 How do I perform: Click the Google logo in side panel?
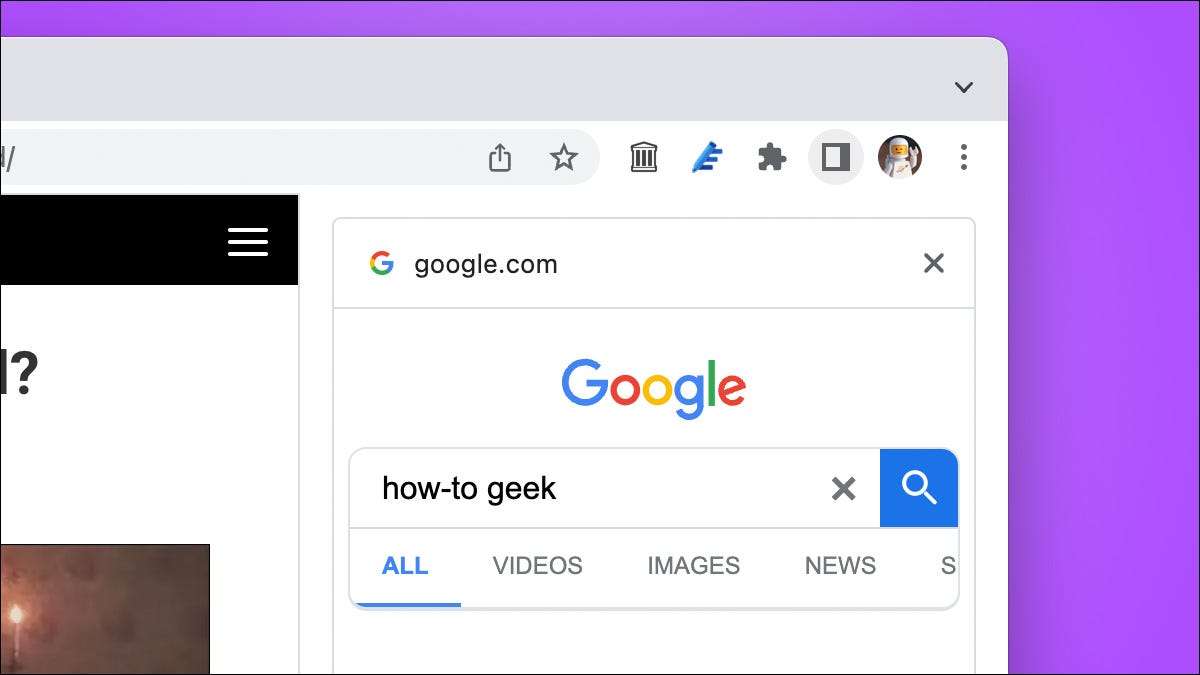(x=653, y=388)
